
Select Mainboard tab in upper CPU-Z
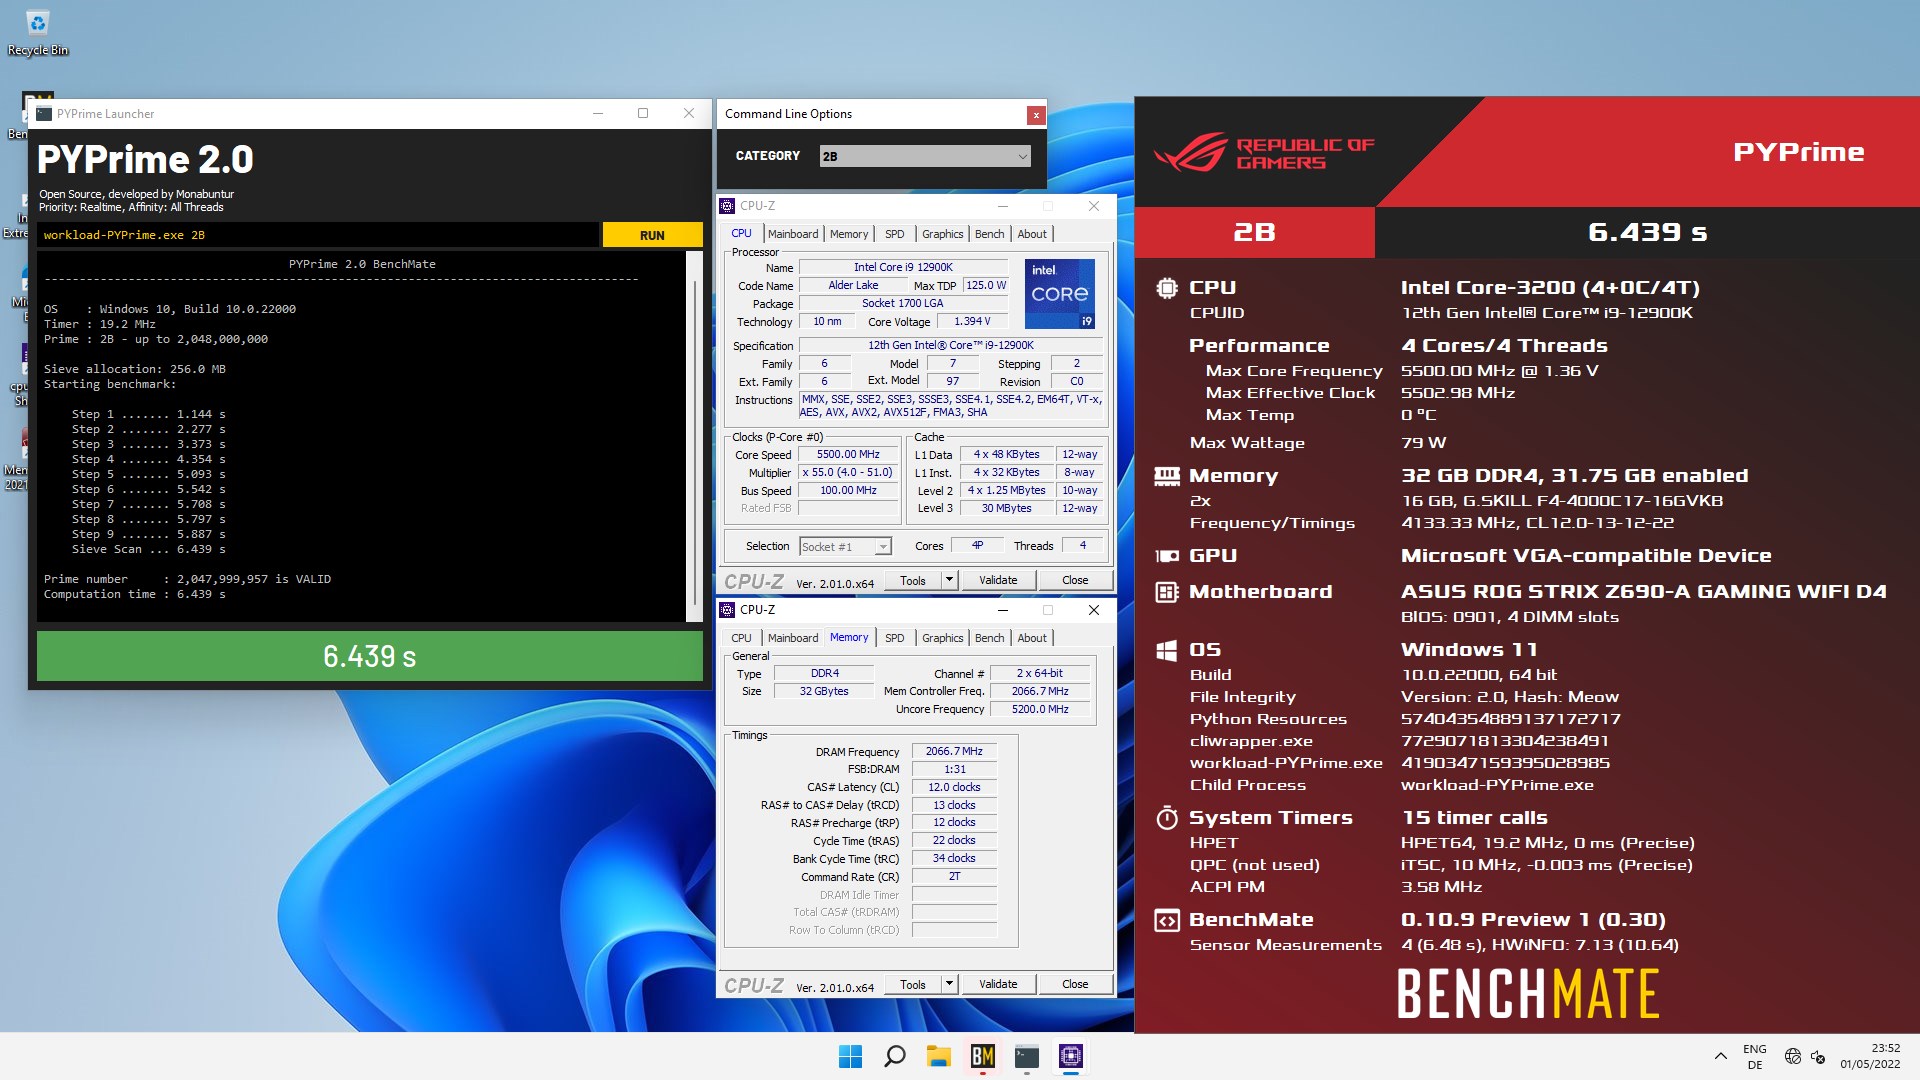(x=793, y=234)
